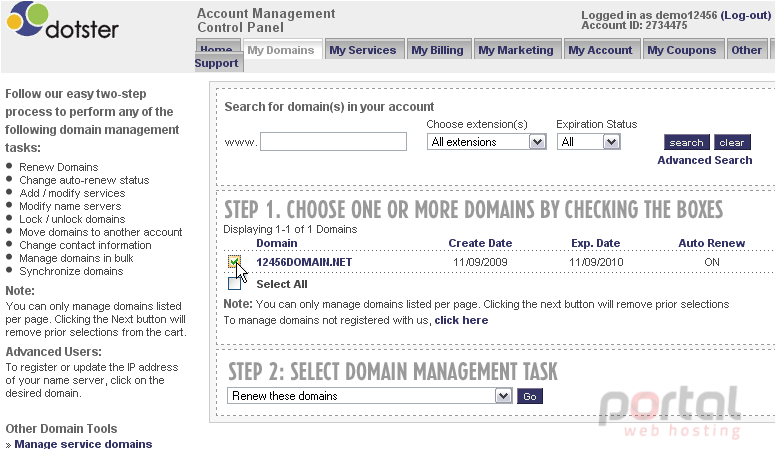Sort by the Domain column header
Screen dimensions: 776x450
(x=277, y=243)
